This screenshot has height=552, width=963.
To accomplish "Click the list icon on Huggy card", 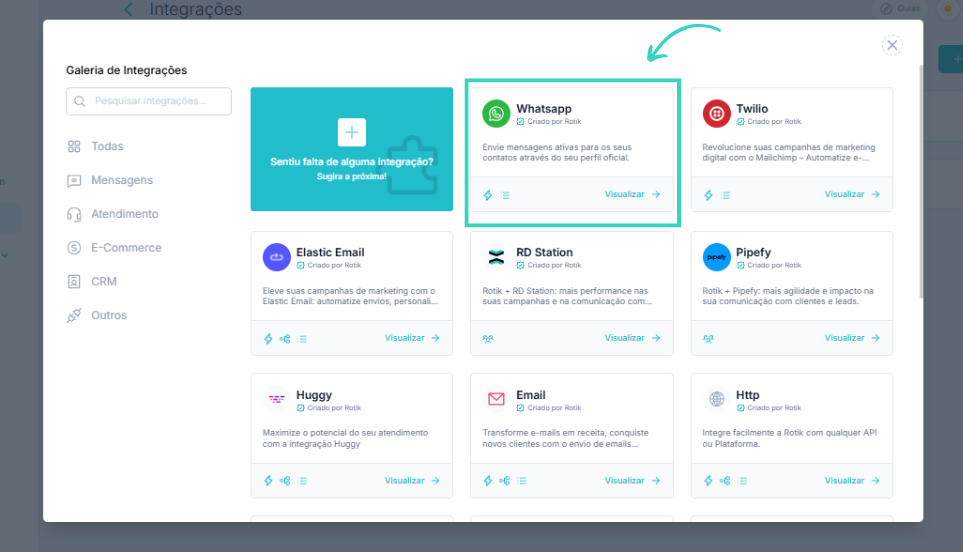I will [x=302, y=481].
